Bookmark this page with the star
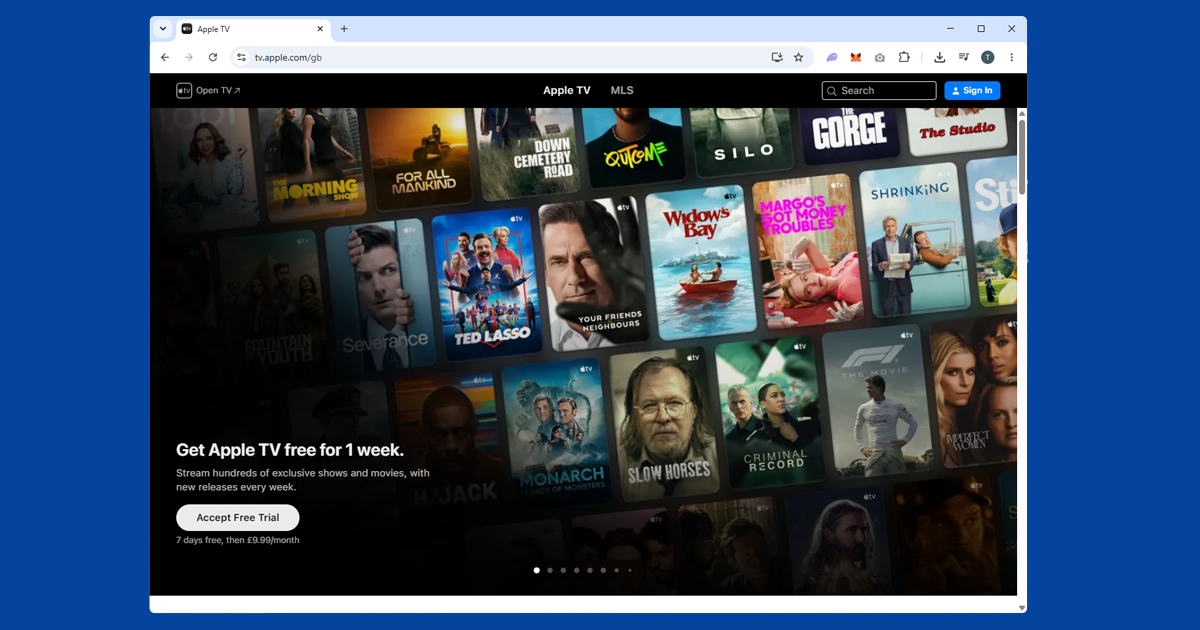 [x=798, y=58]
